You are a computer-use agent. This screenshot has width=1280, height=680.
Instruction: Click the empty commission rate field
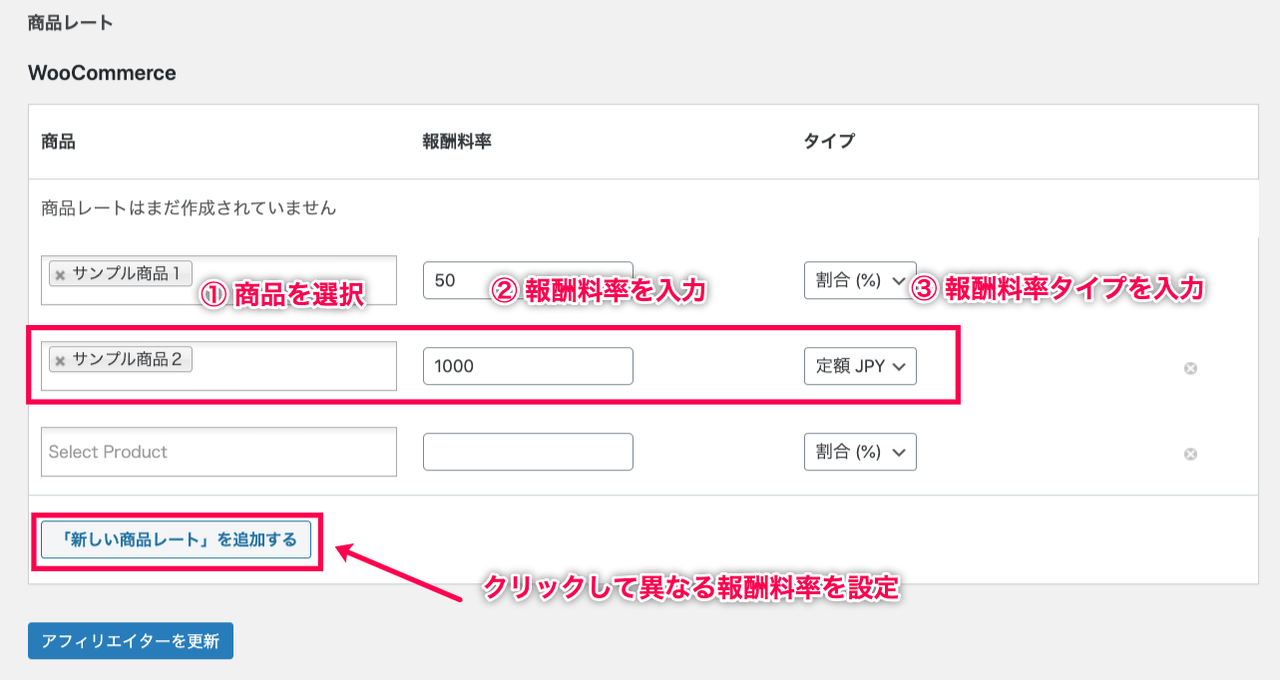pos(528,452)
